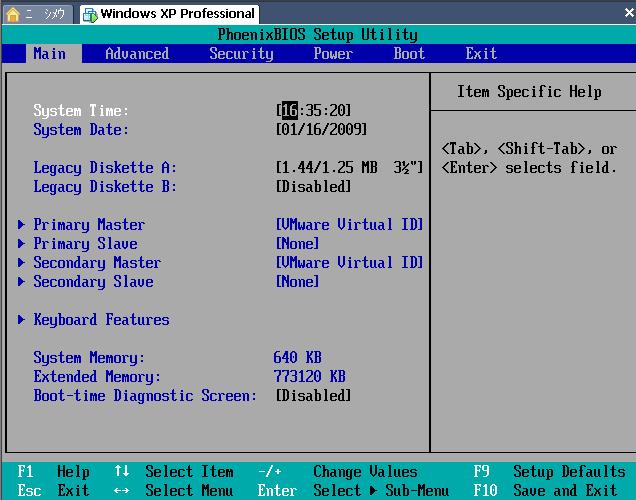Click the System Memory 640 KB value

pyautogui.click(x=297, y=357)
